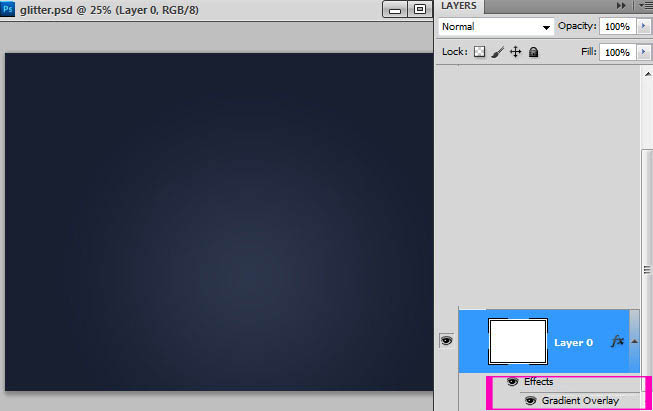Click the lock all padlock icon

(533, 52)
